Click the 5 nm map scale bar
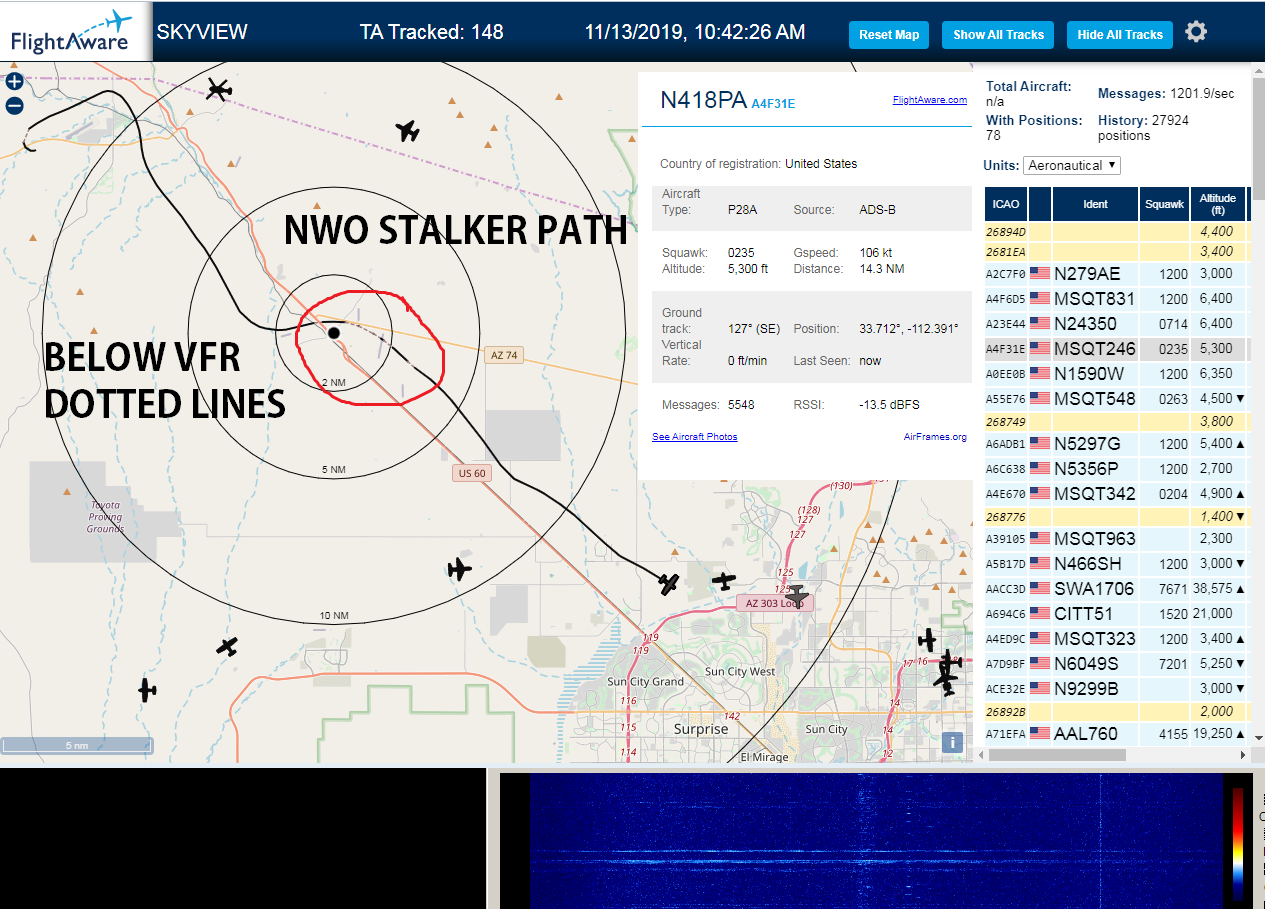 point(77,745)
